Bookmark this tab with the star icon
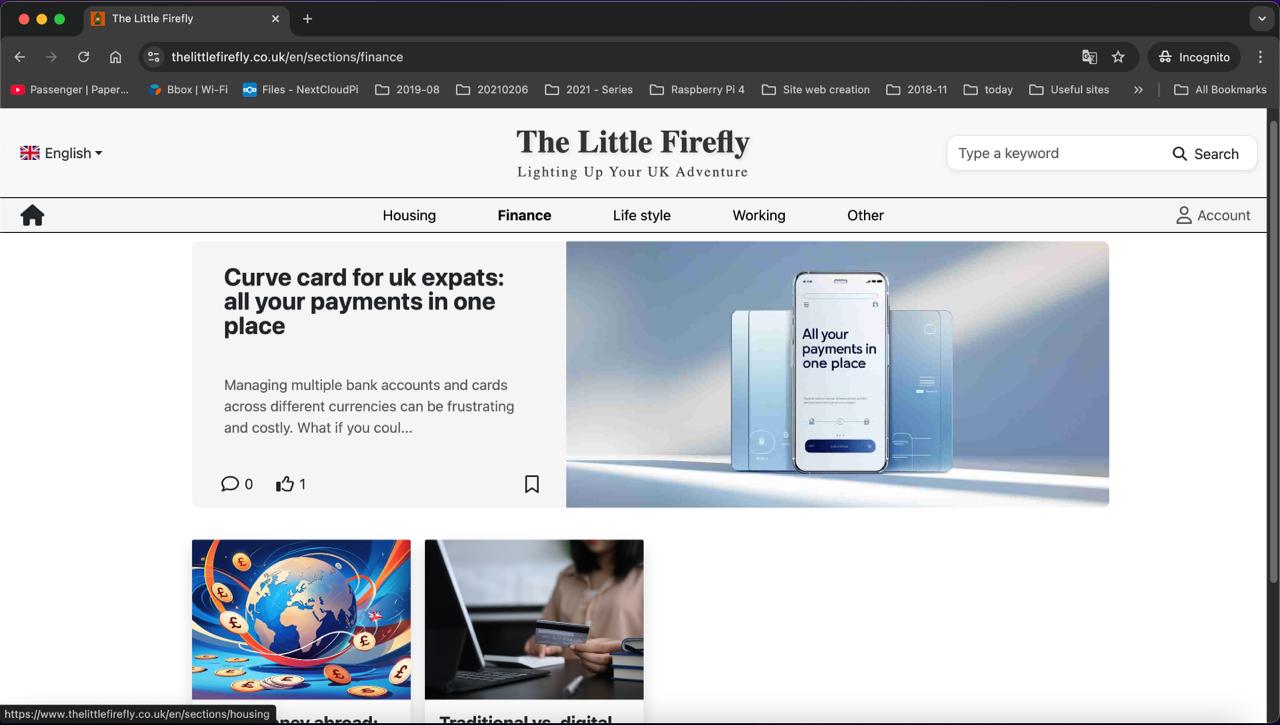 click(1119, 57)
